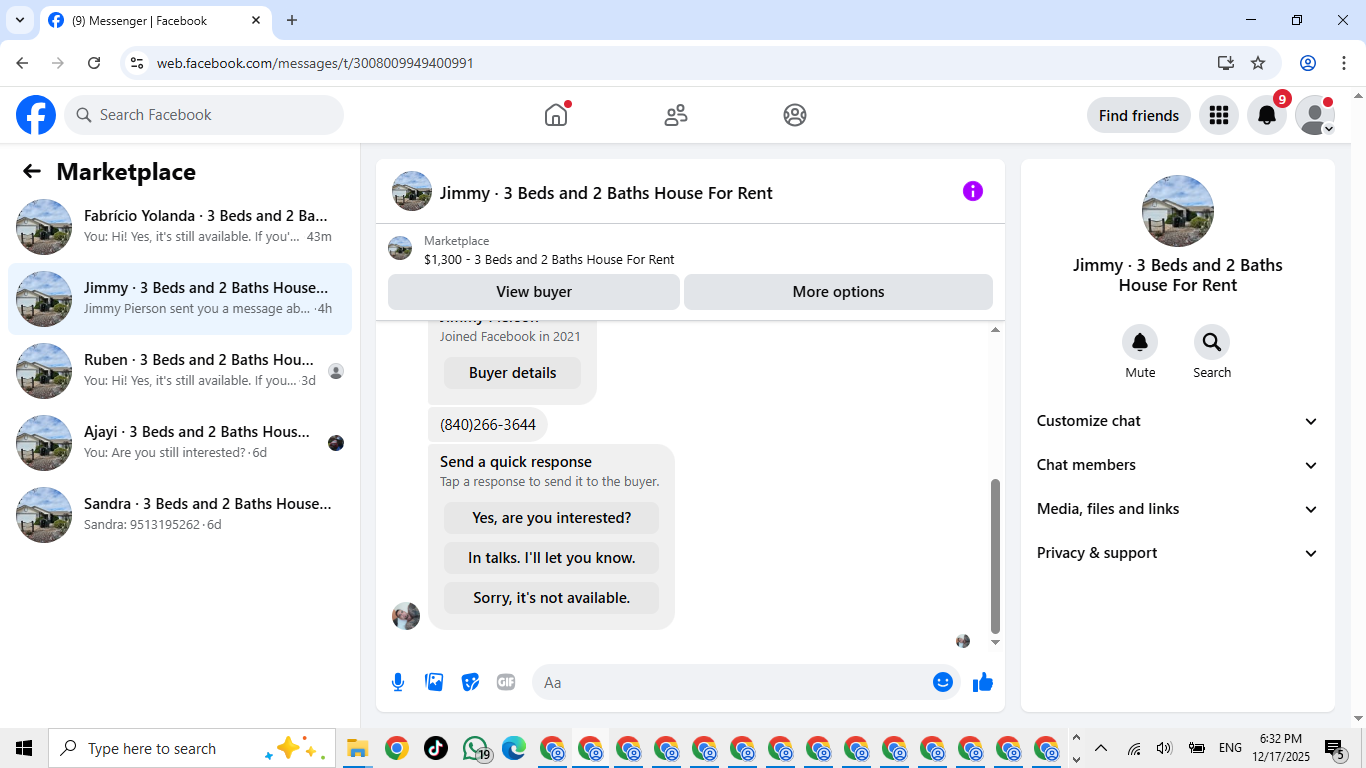Open the notifications bell with 9 badge
The image size is (1366, 768).
pyautogui.click(x=1267, y=115)
